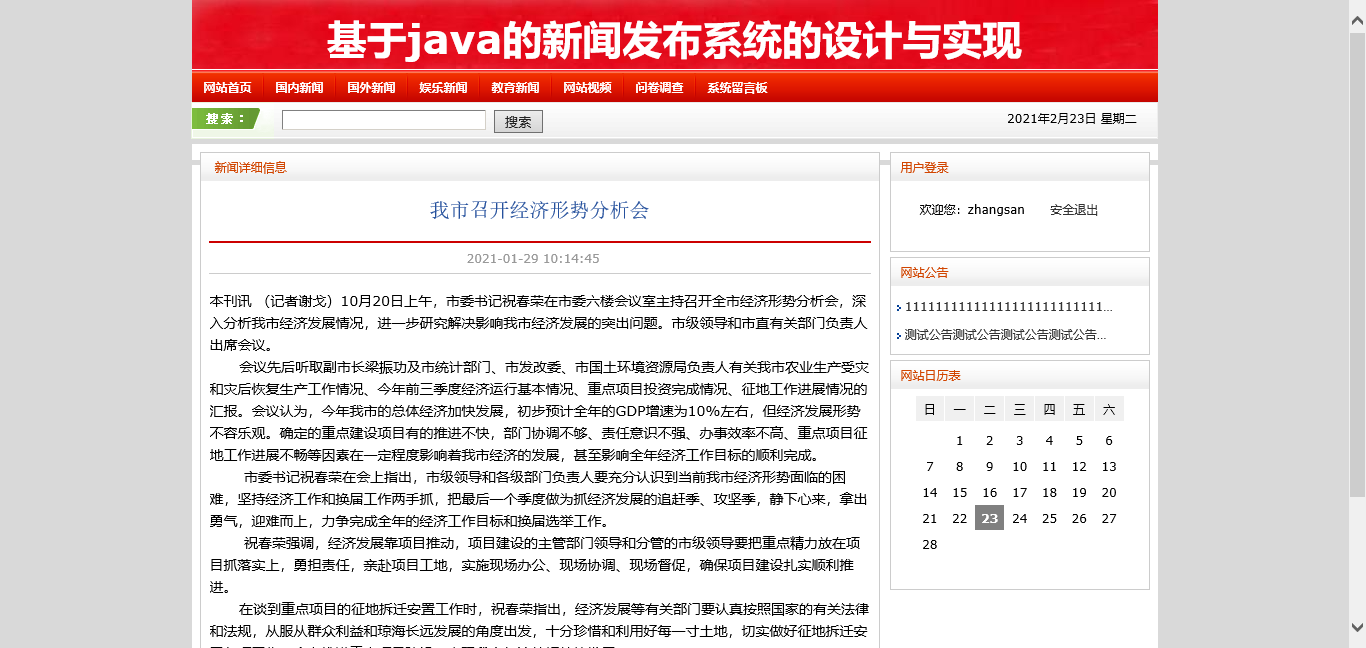Click the green 搜索 label tag
The height and width of the screenshot is (648, 1366).
(226, 119)
